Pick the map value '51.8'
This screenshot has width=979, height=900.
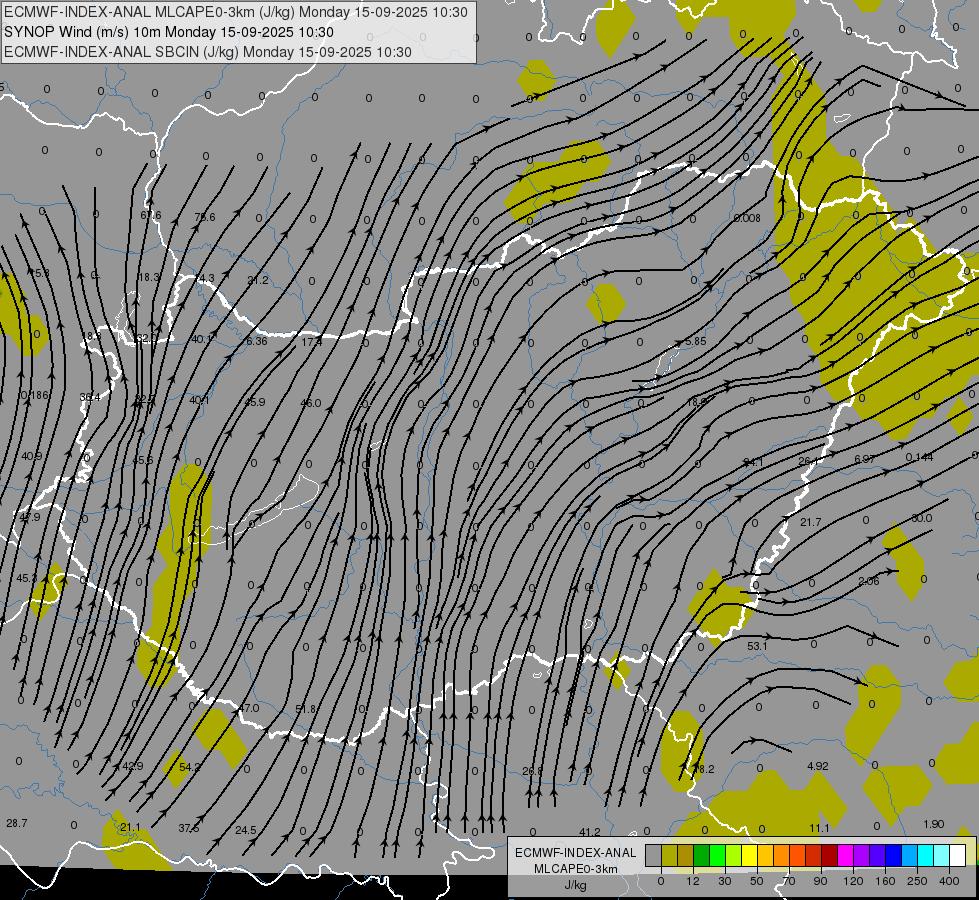coord(305,709)
